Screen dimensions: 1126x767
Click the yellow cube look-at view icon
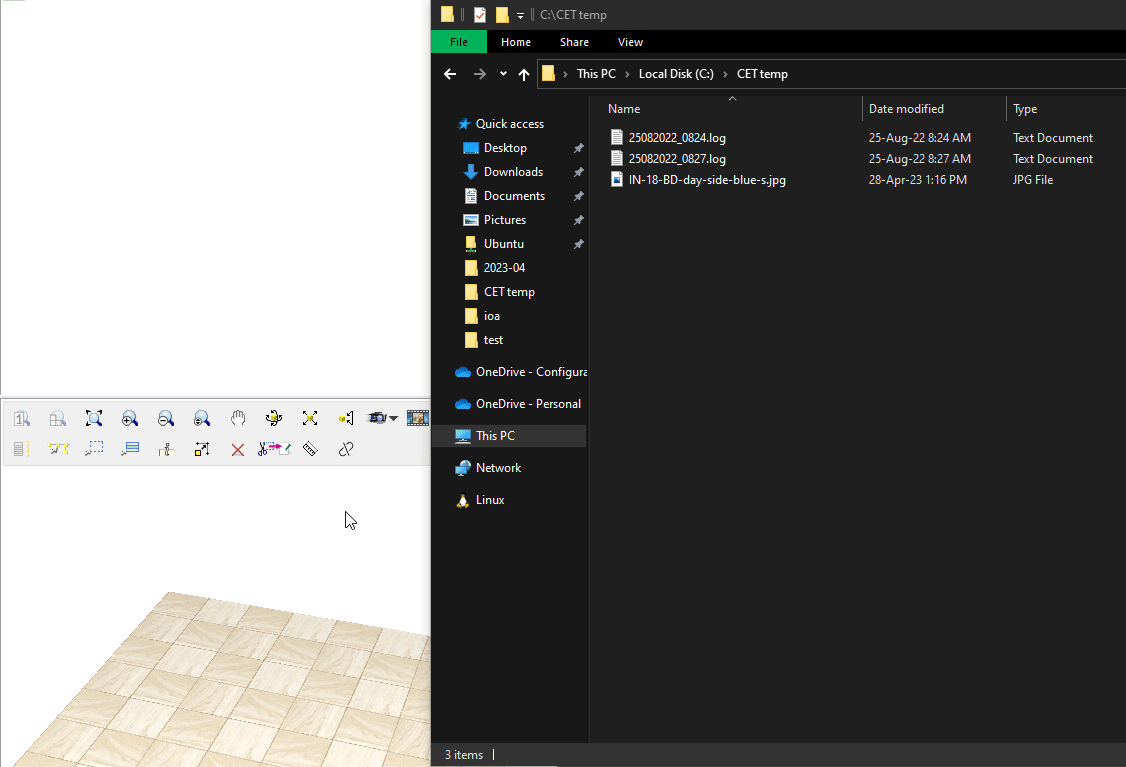(346, 418)
